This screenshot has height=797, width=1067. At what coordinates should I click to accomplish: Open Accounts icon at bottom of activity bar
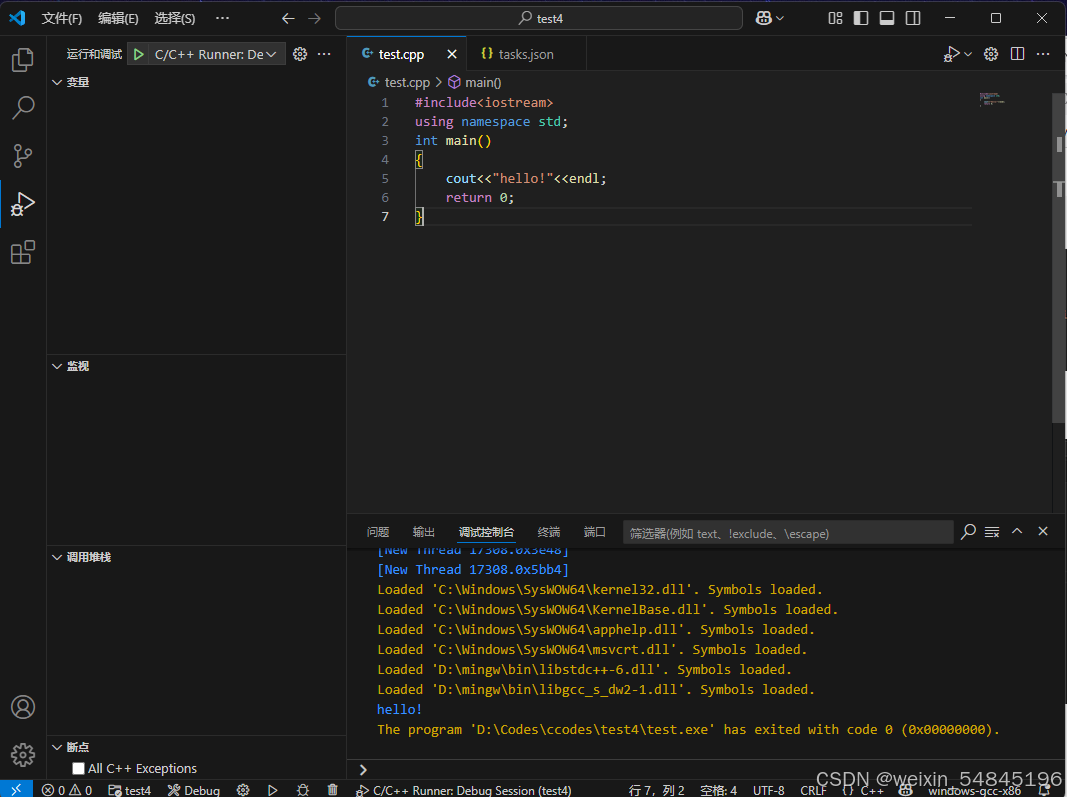click(x=22, y=707)
